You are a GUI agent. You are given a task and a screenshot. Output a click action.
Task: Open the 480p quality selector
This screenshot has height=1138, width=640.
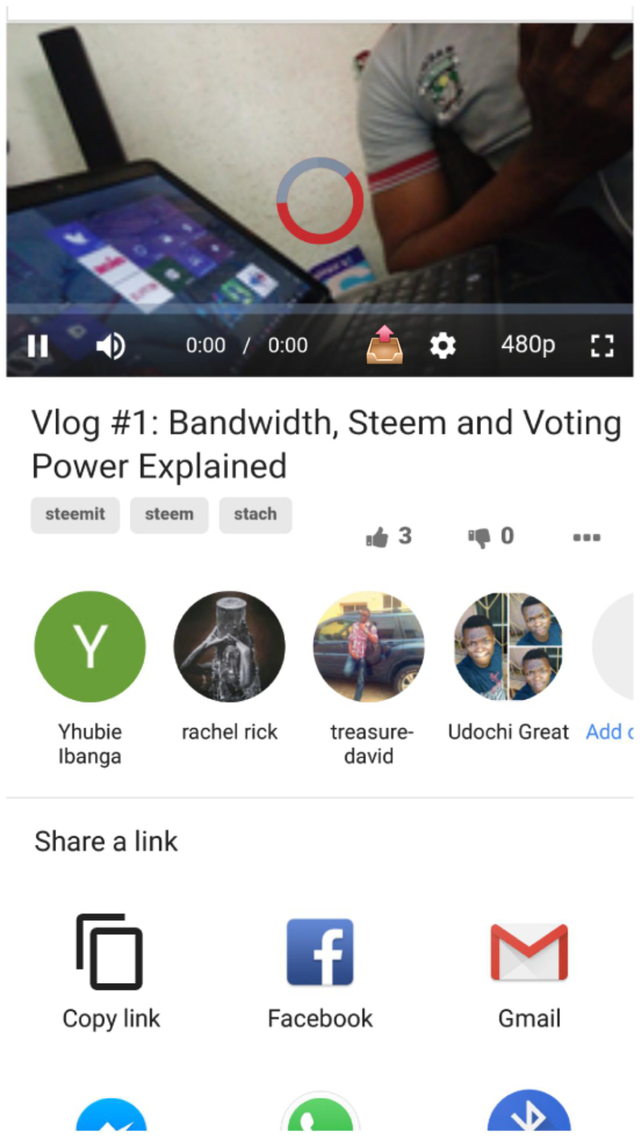pyautogui.click(x=528, y=345)
